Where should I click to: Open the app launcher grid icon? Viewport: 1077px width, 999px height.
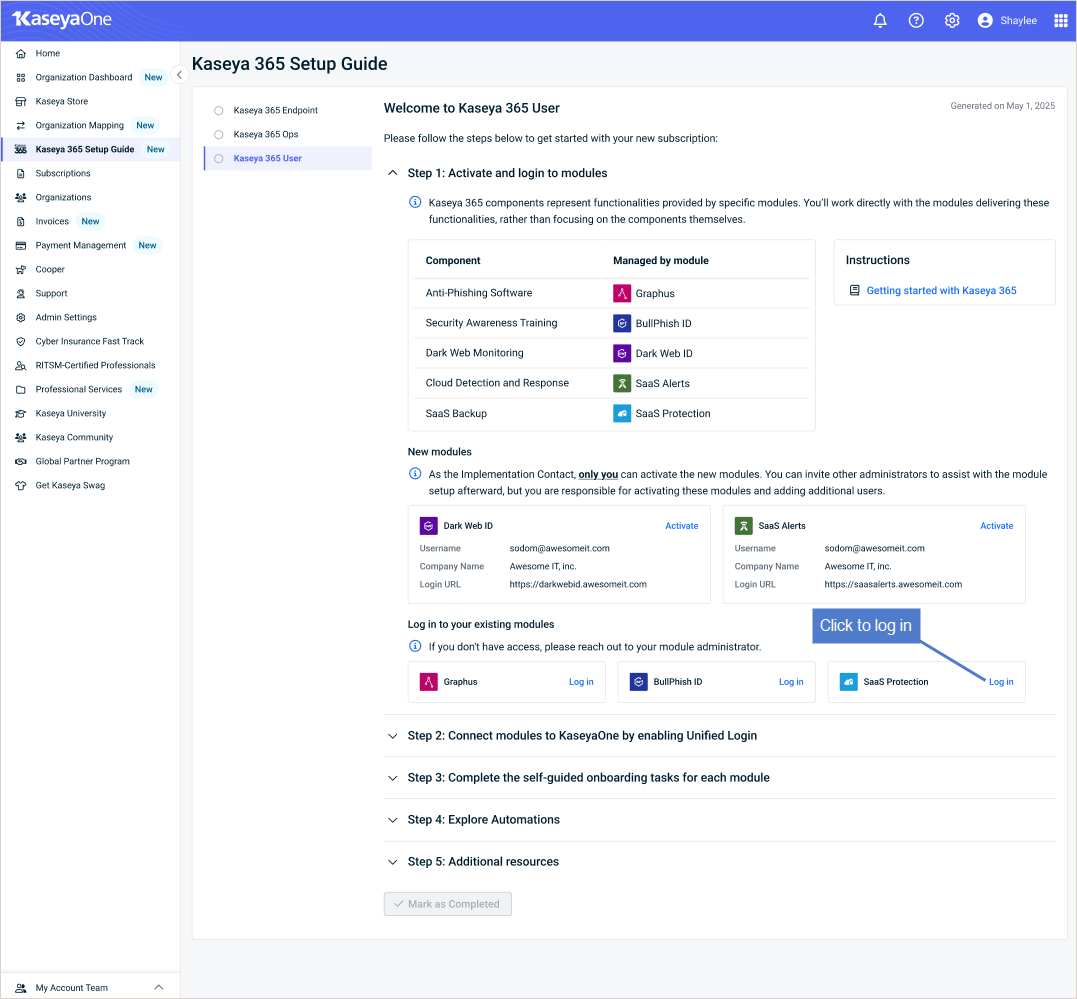point(1061,21)
